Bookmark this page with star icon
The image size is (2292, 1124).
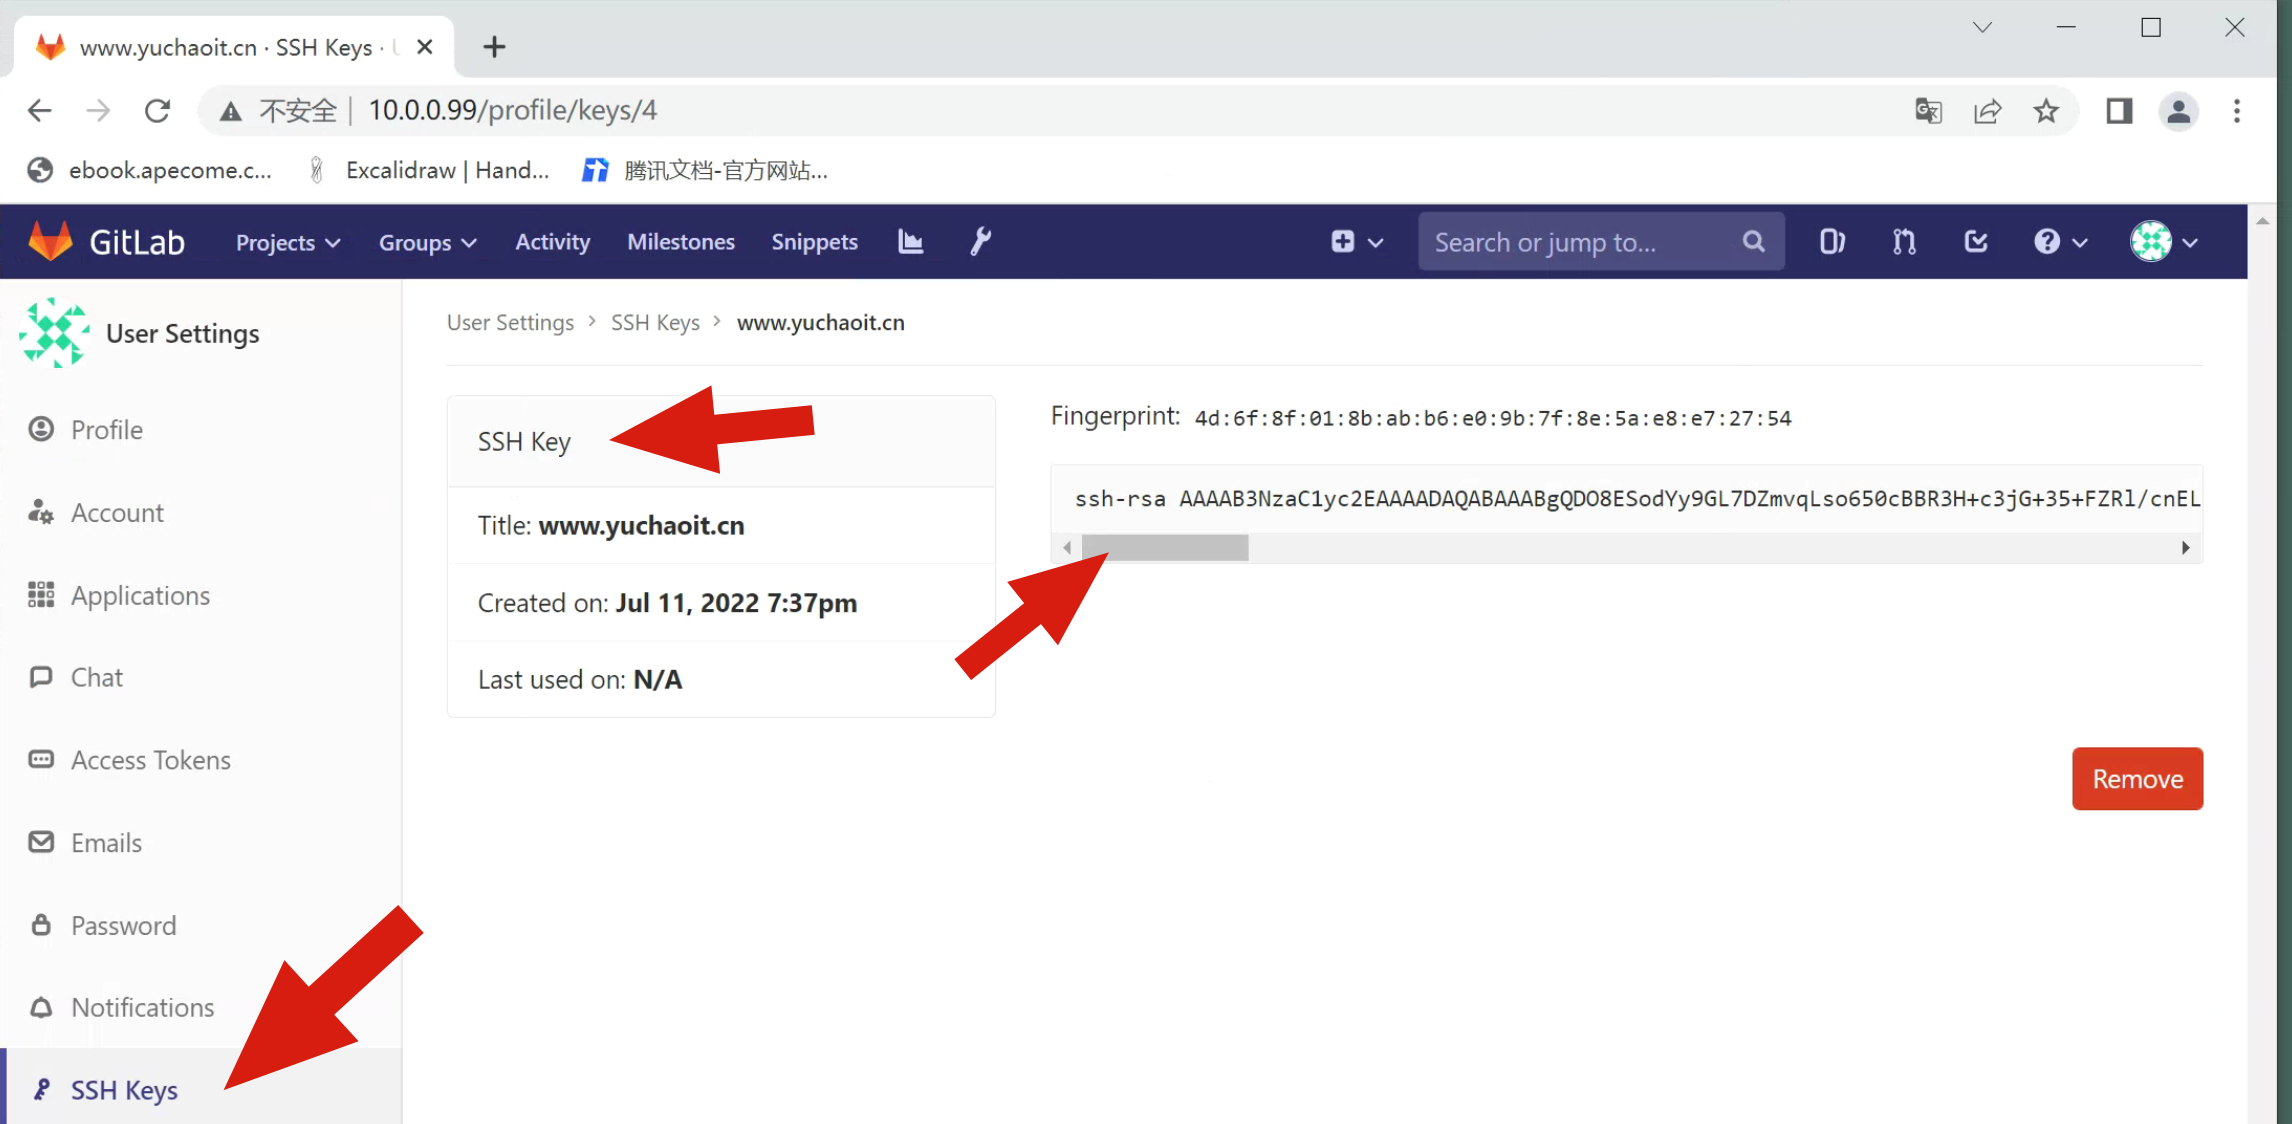[x=2046, y=110]
